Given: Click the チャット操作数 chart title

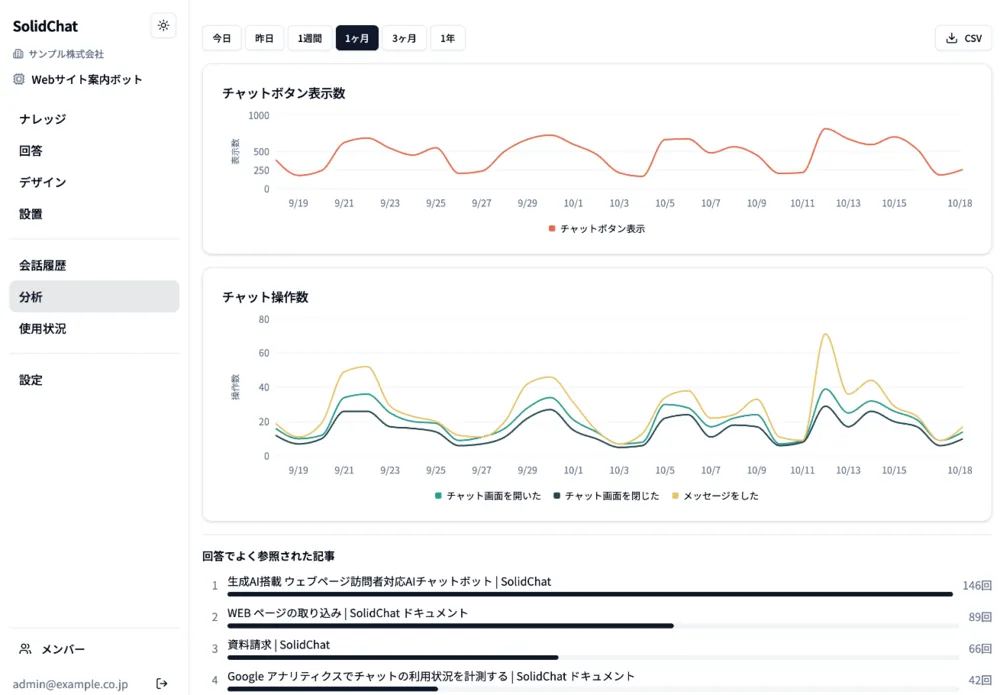Looking at the screenshot, I should click(265, 297).
